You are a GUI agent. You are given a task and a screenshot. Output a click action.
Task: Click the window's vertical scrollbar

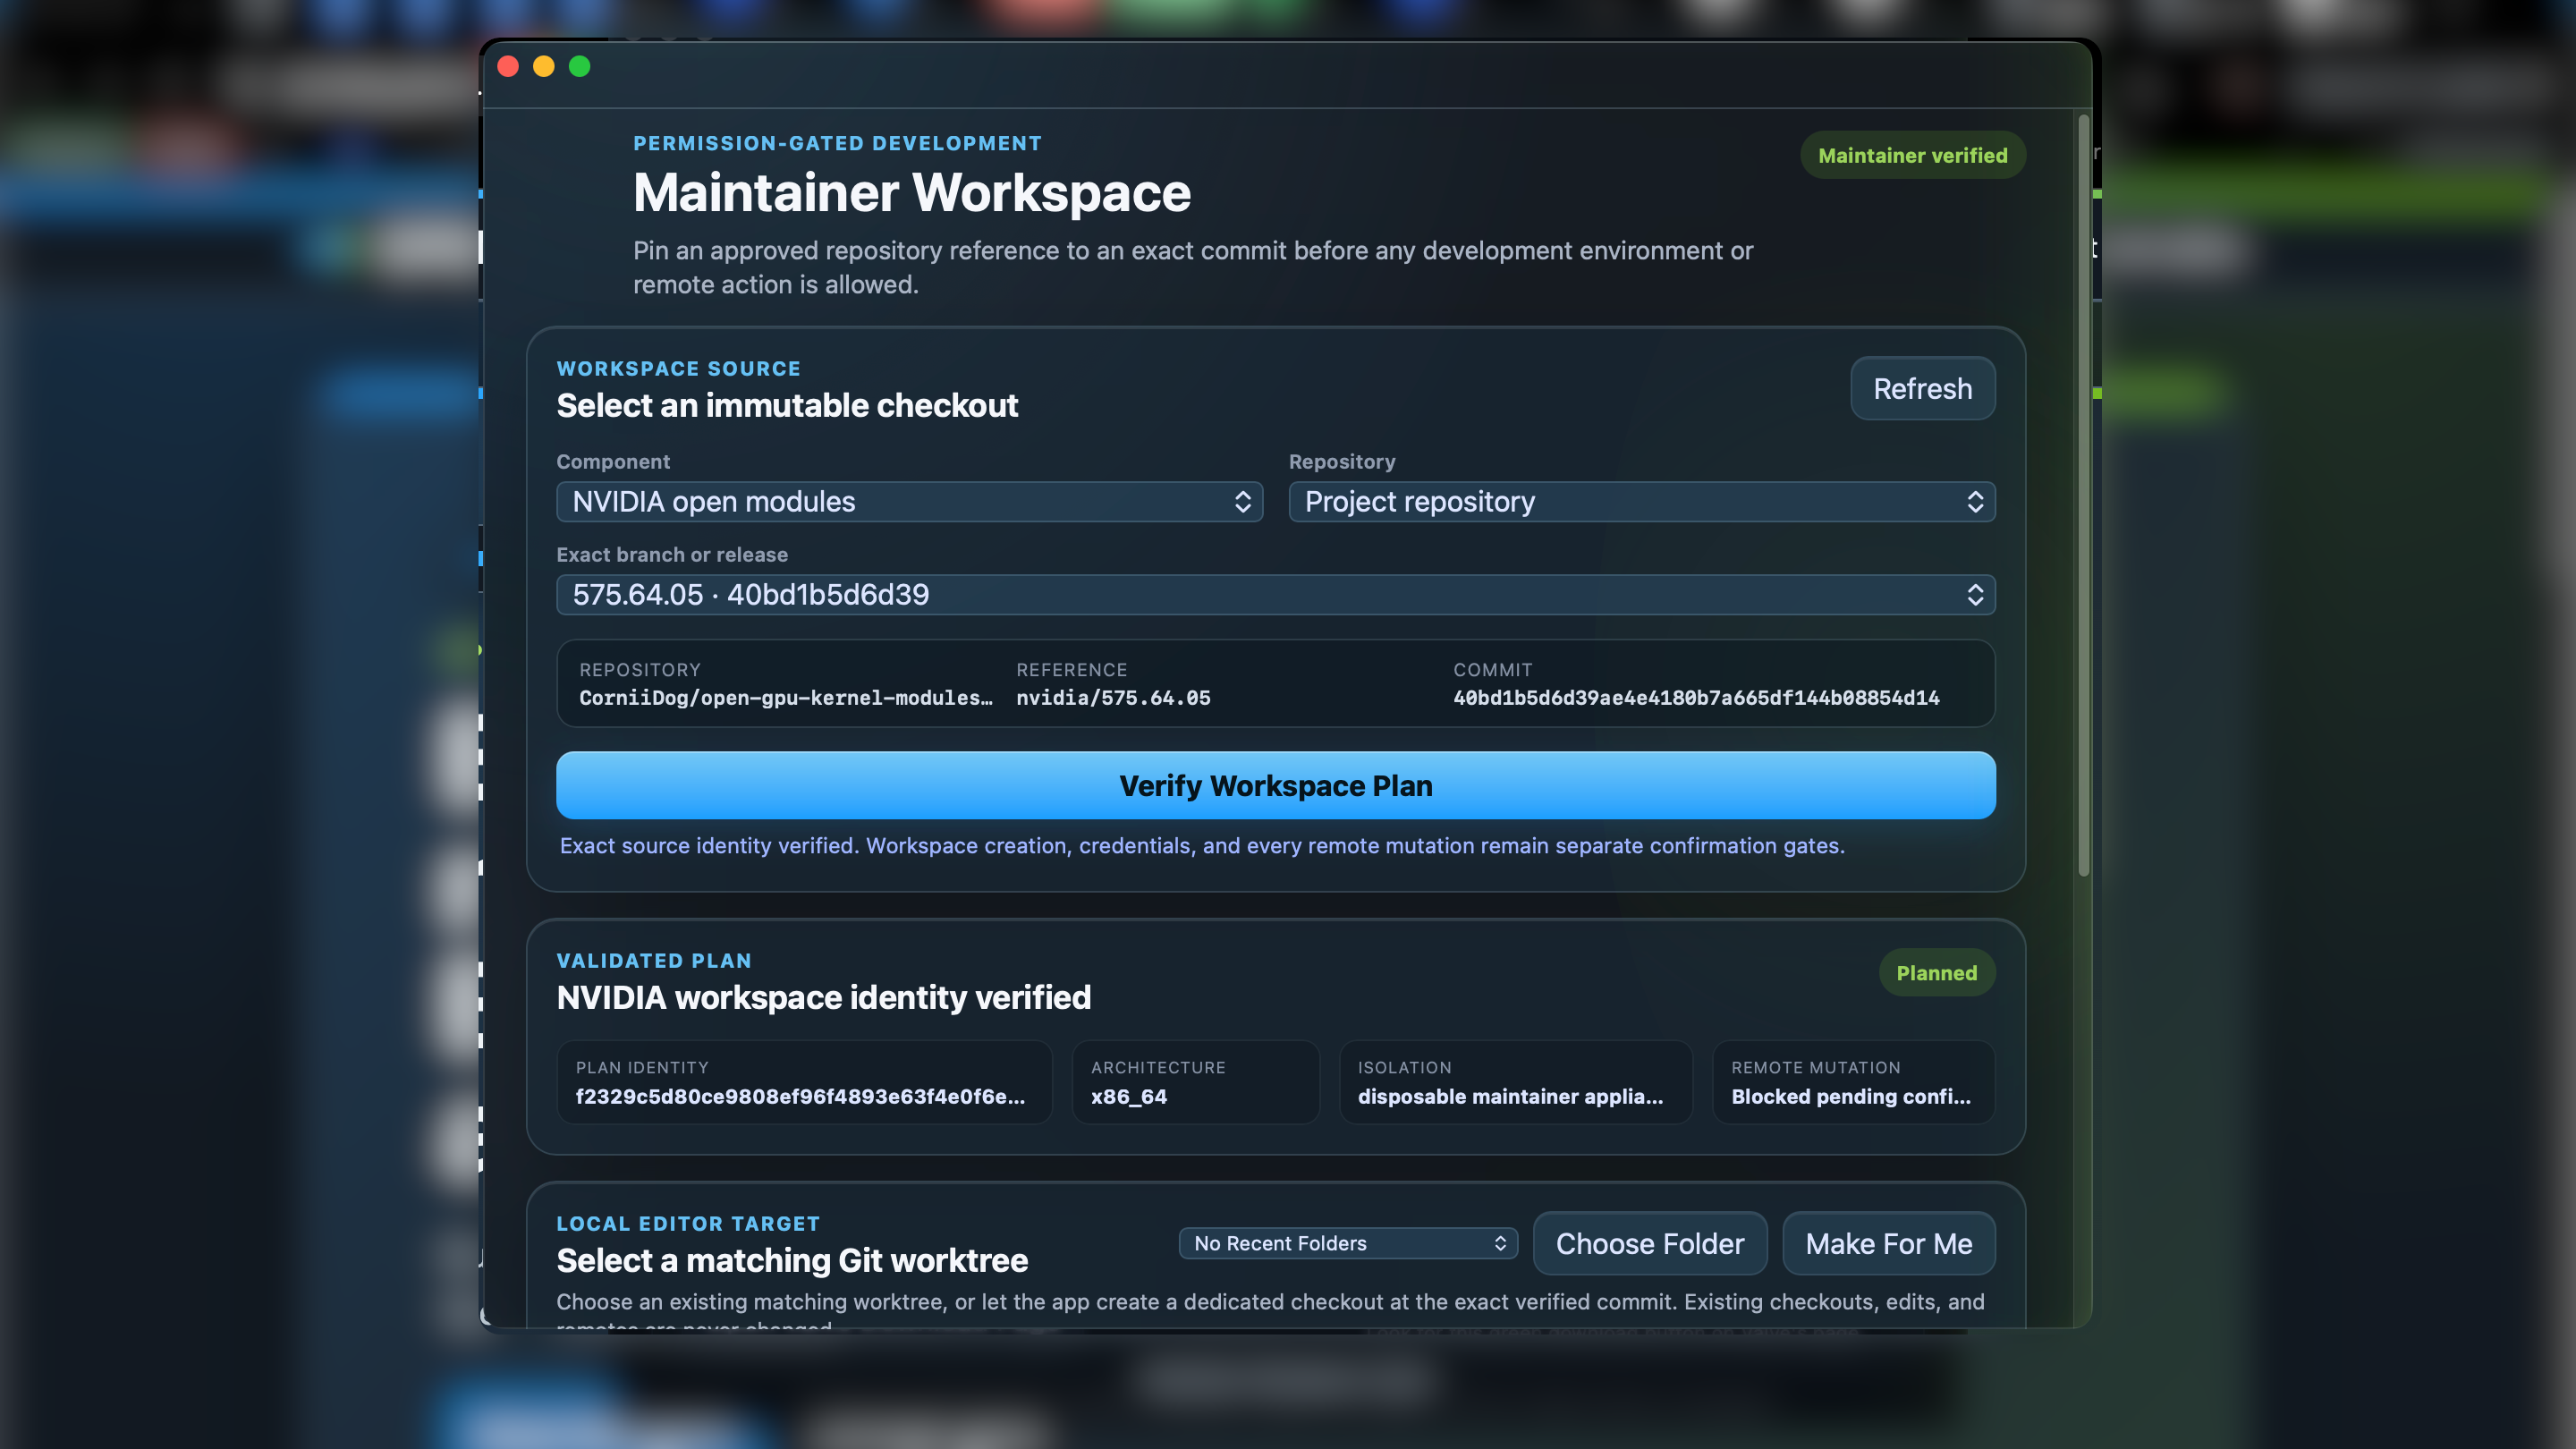coord(2084,495)
